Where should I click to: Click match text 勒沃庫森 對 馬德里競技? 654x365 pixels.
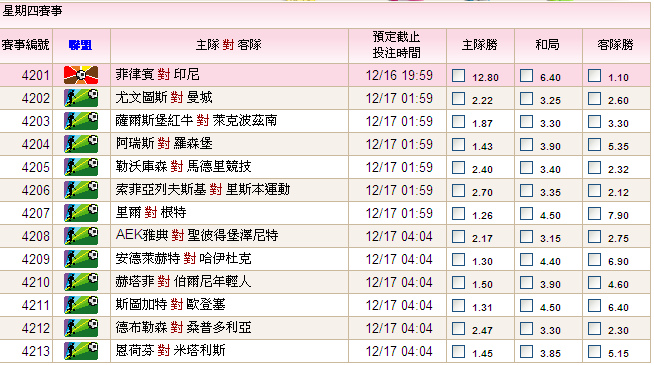tap(184, 166)
